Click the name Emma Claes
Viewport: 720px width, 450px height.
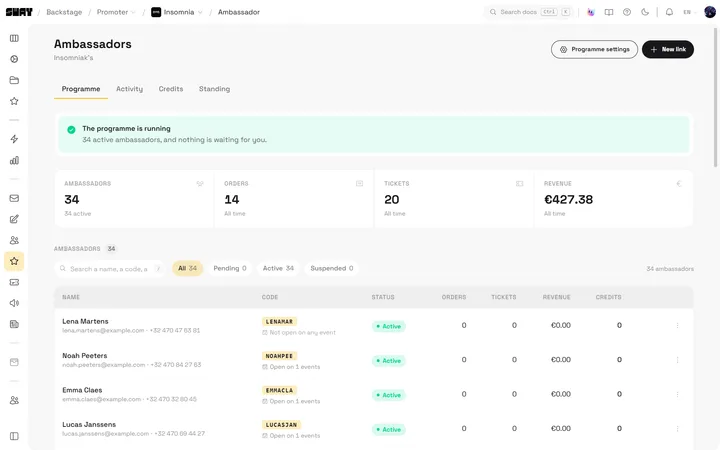82,390
